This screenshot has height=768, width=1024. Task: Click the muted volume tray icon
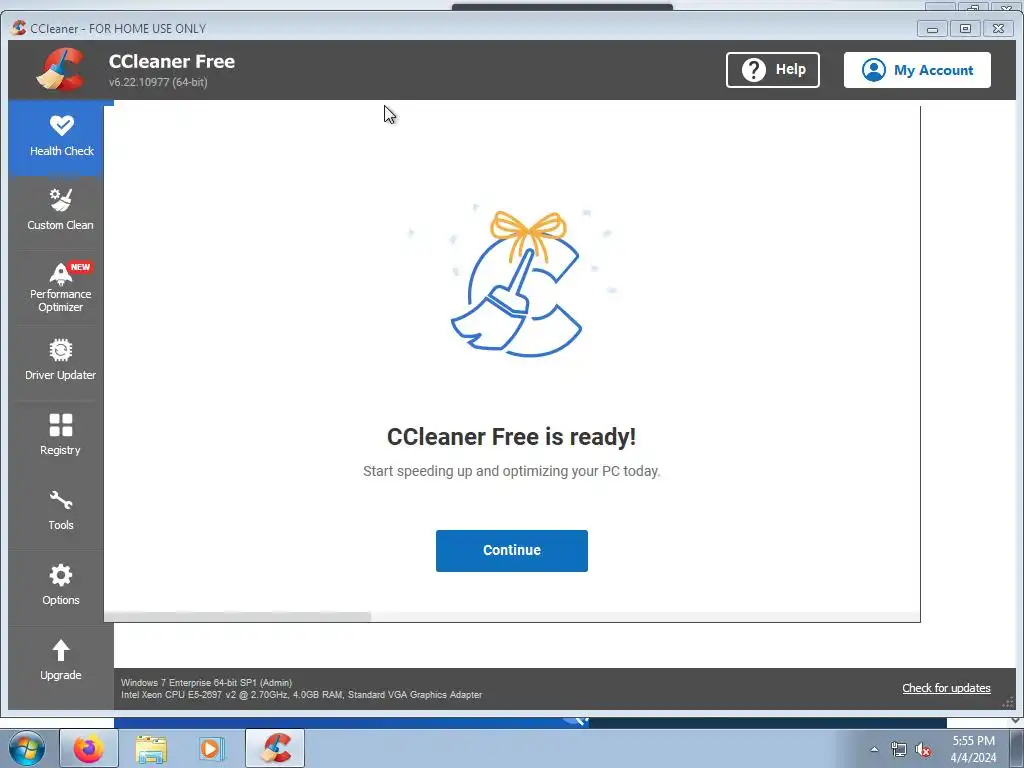coord(923,750)
